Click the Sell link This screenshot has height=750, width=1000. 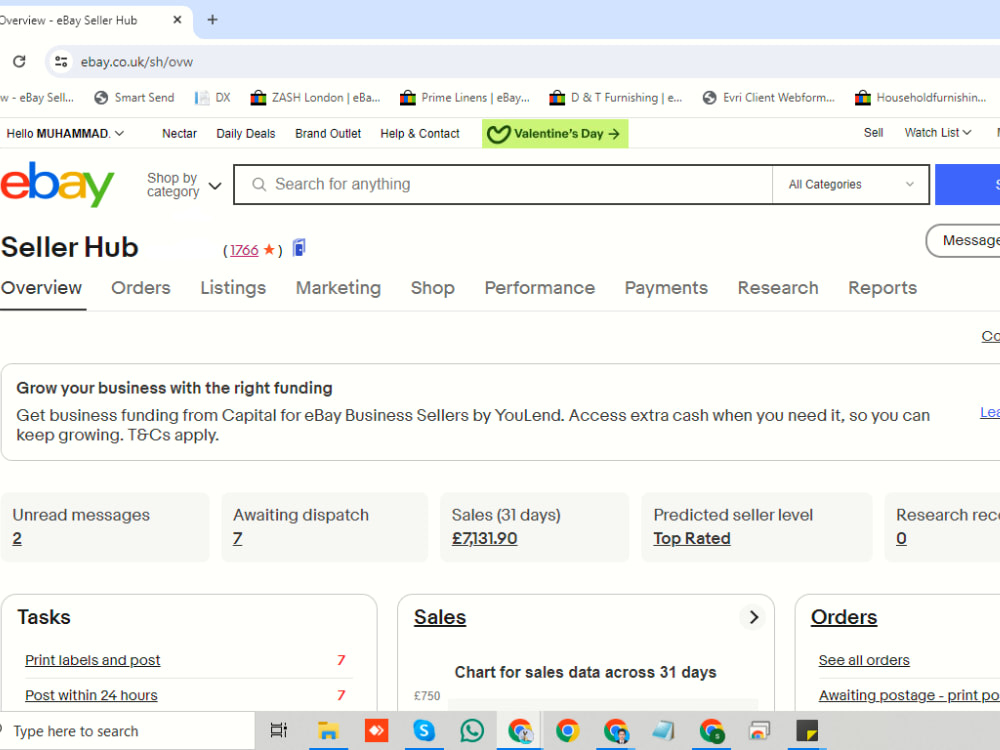[873, 133]
